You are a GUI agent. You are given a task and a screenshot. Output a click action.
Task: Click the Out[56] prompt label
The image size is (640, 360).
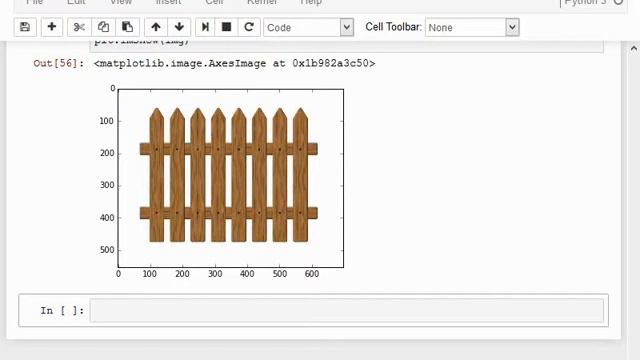pos(59,63)
